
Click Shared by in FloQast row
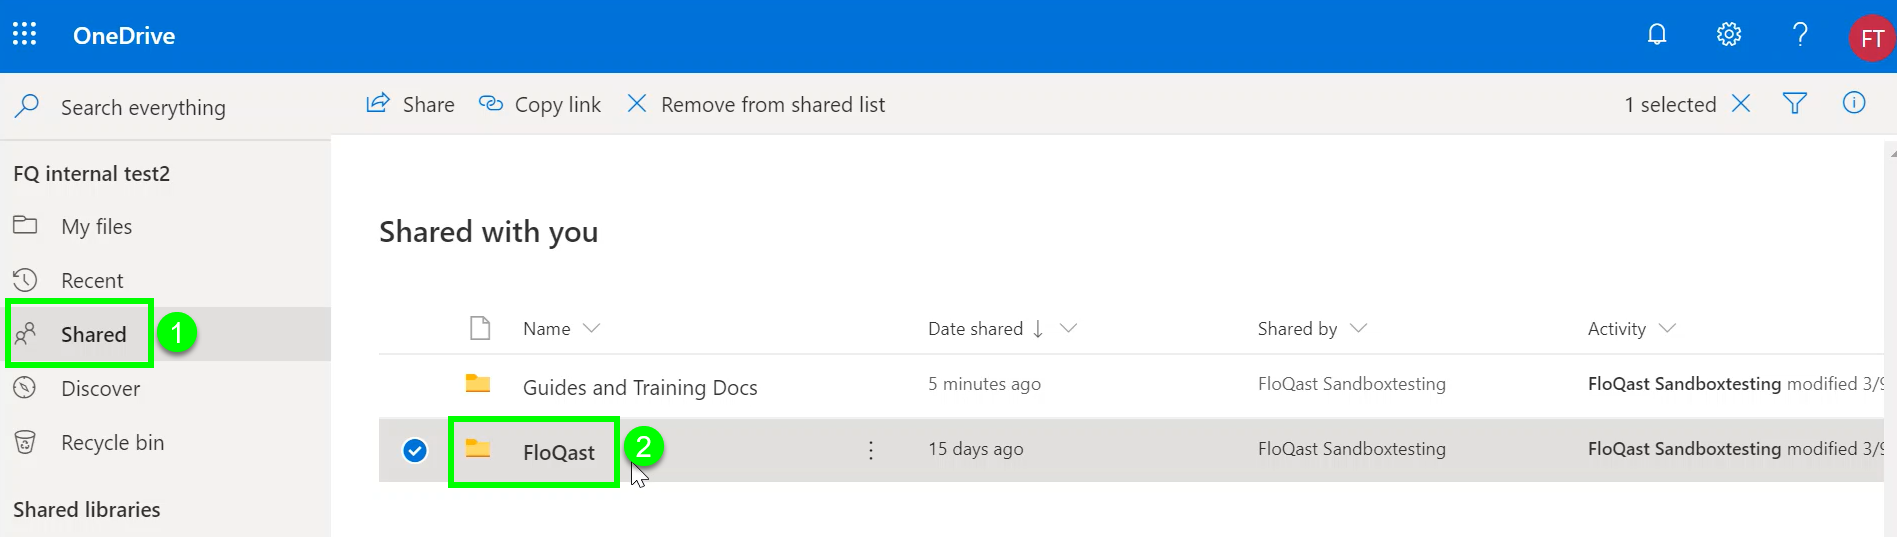[1351, 449]
